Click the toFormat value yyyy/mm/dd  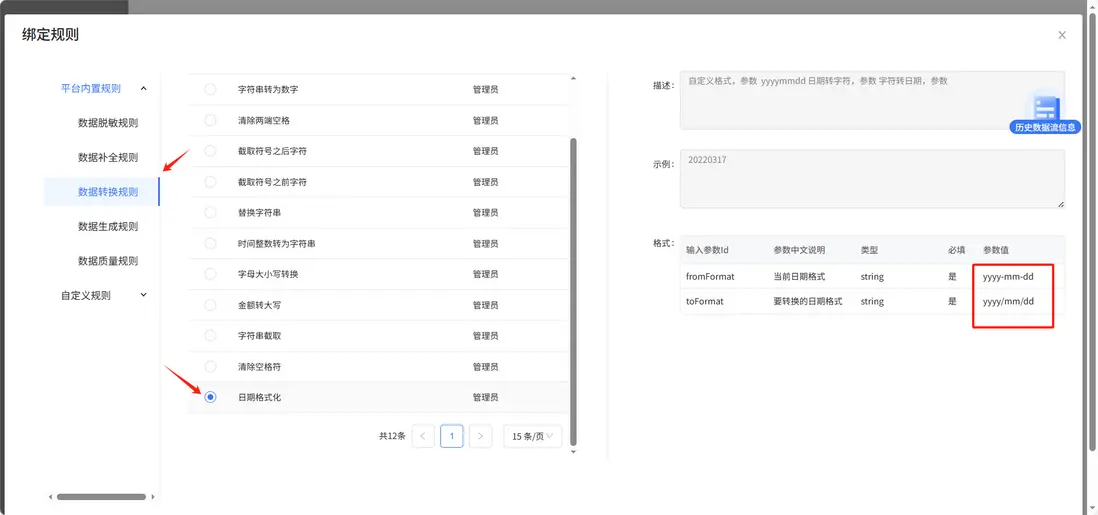click(1008, 301)
